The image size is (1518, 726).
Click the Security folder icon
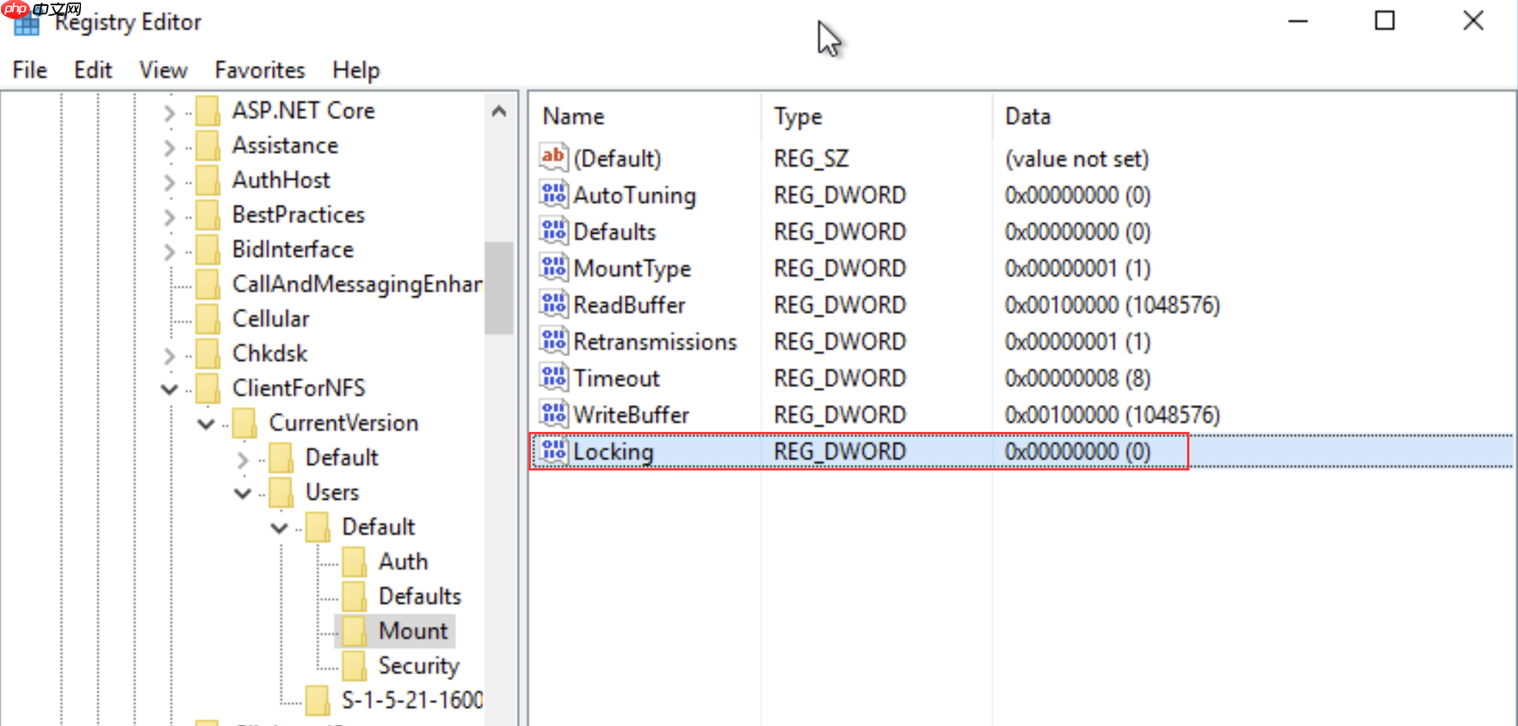coord(354,666)
